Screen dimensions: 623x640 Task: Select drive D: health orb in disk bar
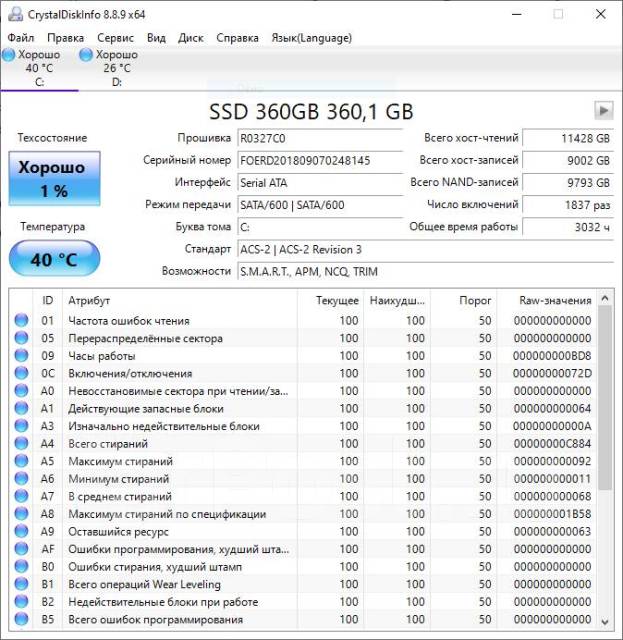point(86,55)
